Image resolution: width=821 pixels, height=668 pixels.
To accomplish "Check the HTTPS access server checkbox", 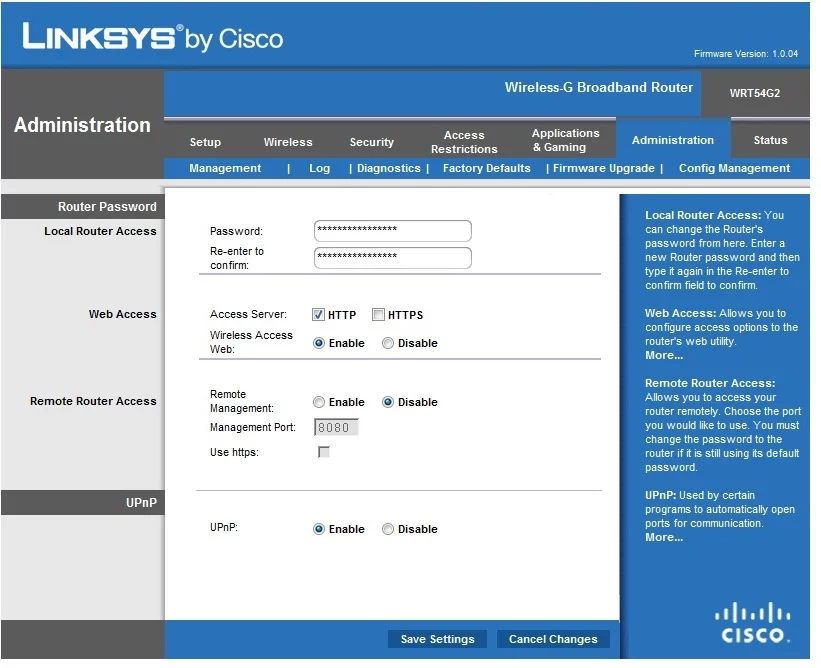I will 378,315.
